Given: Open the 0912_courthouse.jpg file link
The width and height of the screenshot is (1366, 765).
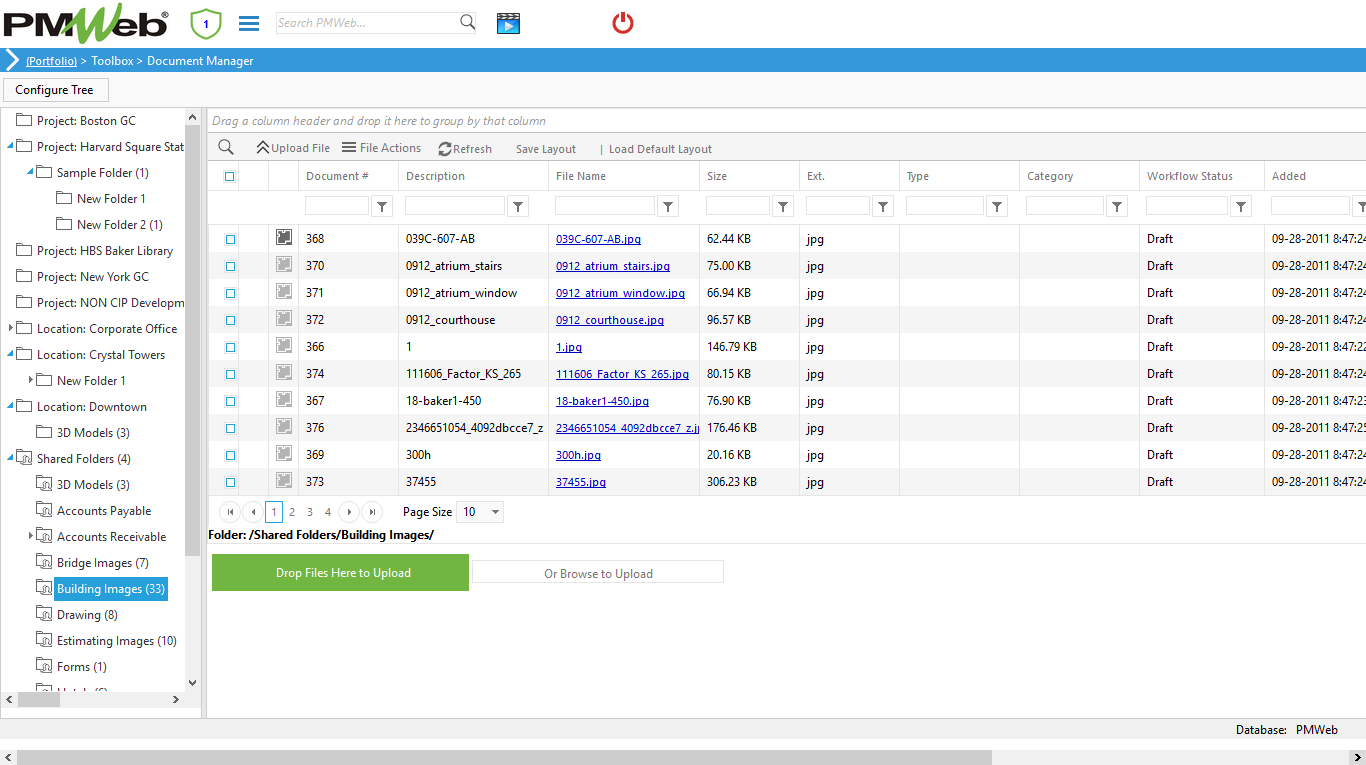Looking at the screenshot, I should (x=610, y=319).
